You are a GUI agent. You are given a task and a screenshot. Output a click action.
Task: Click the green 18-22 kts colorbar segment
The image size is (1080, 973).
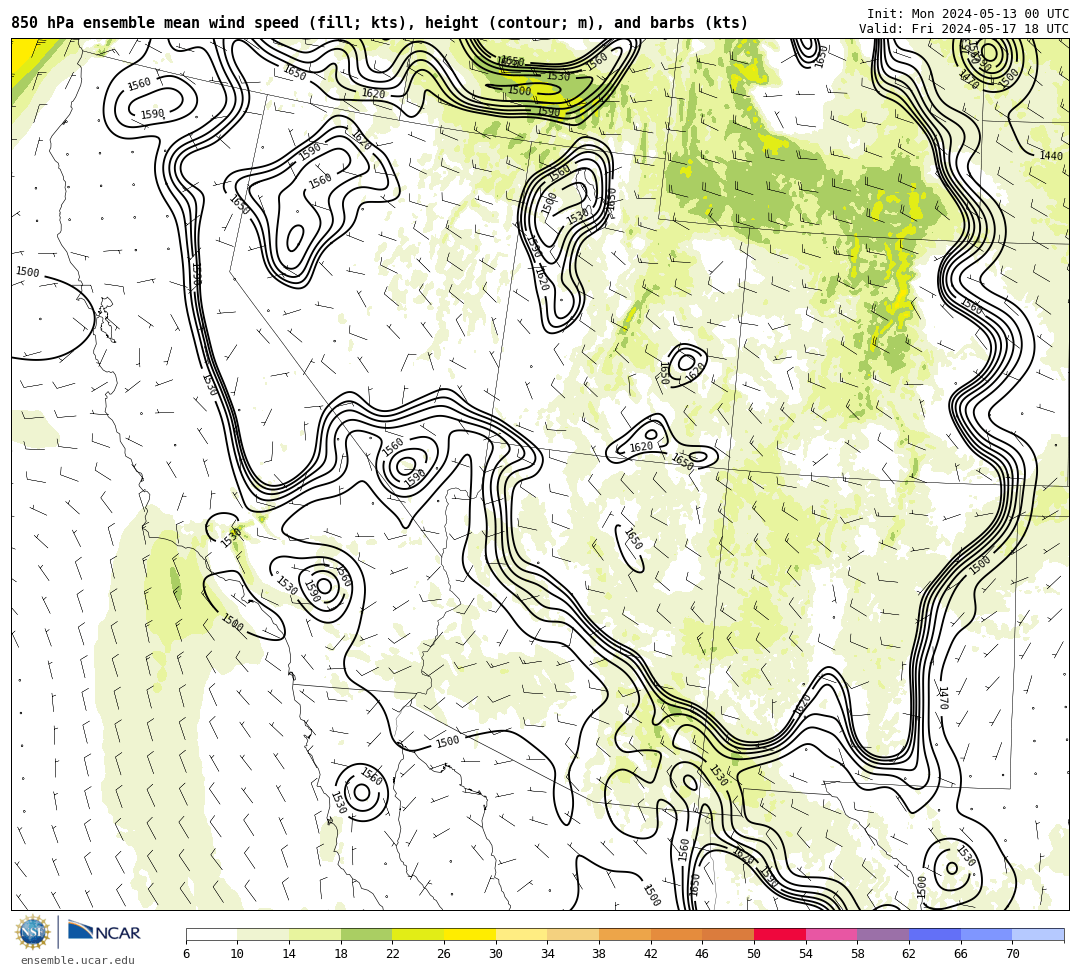coord(366,934)
